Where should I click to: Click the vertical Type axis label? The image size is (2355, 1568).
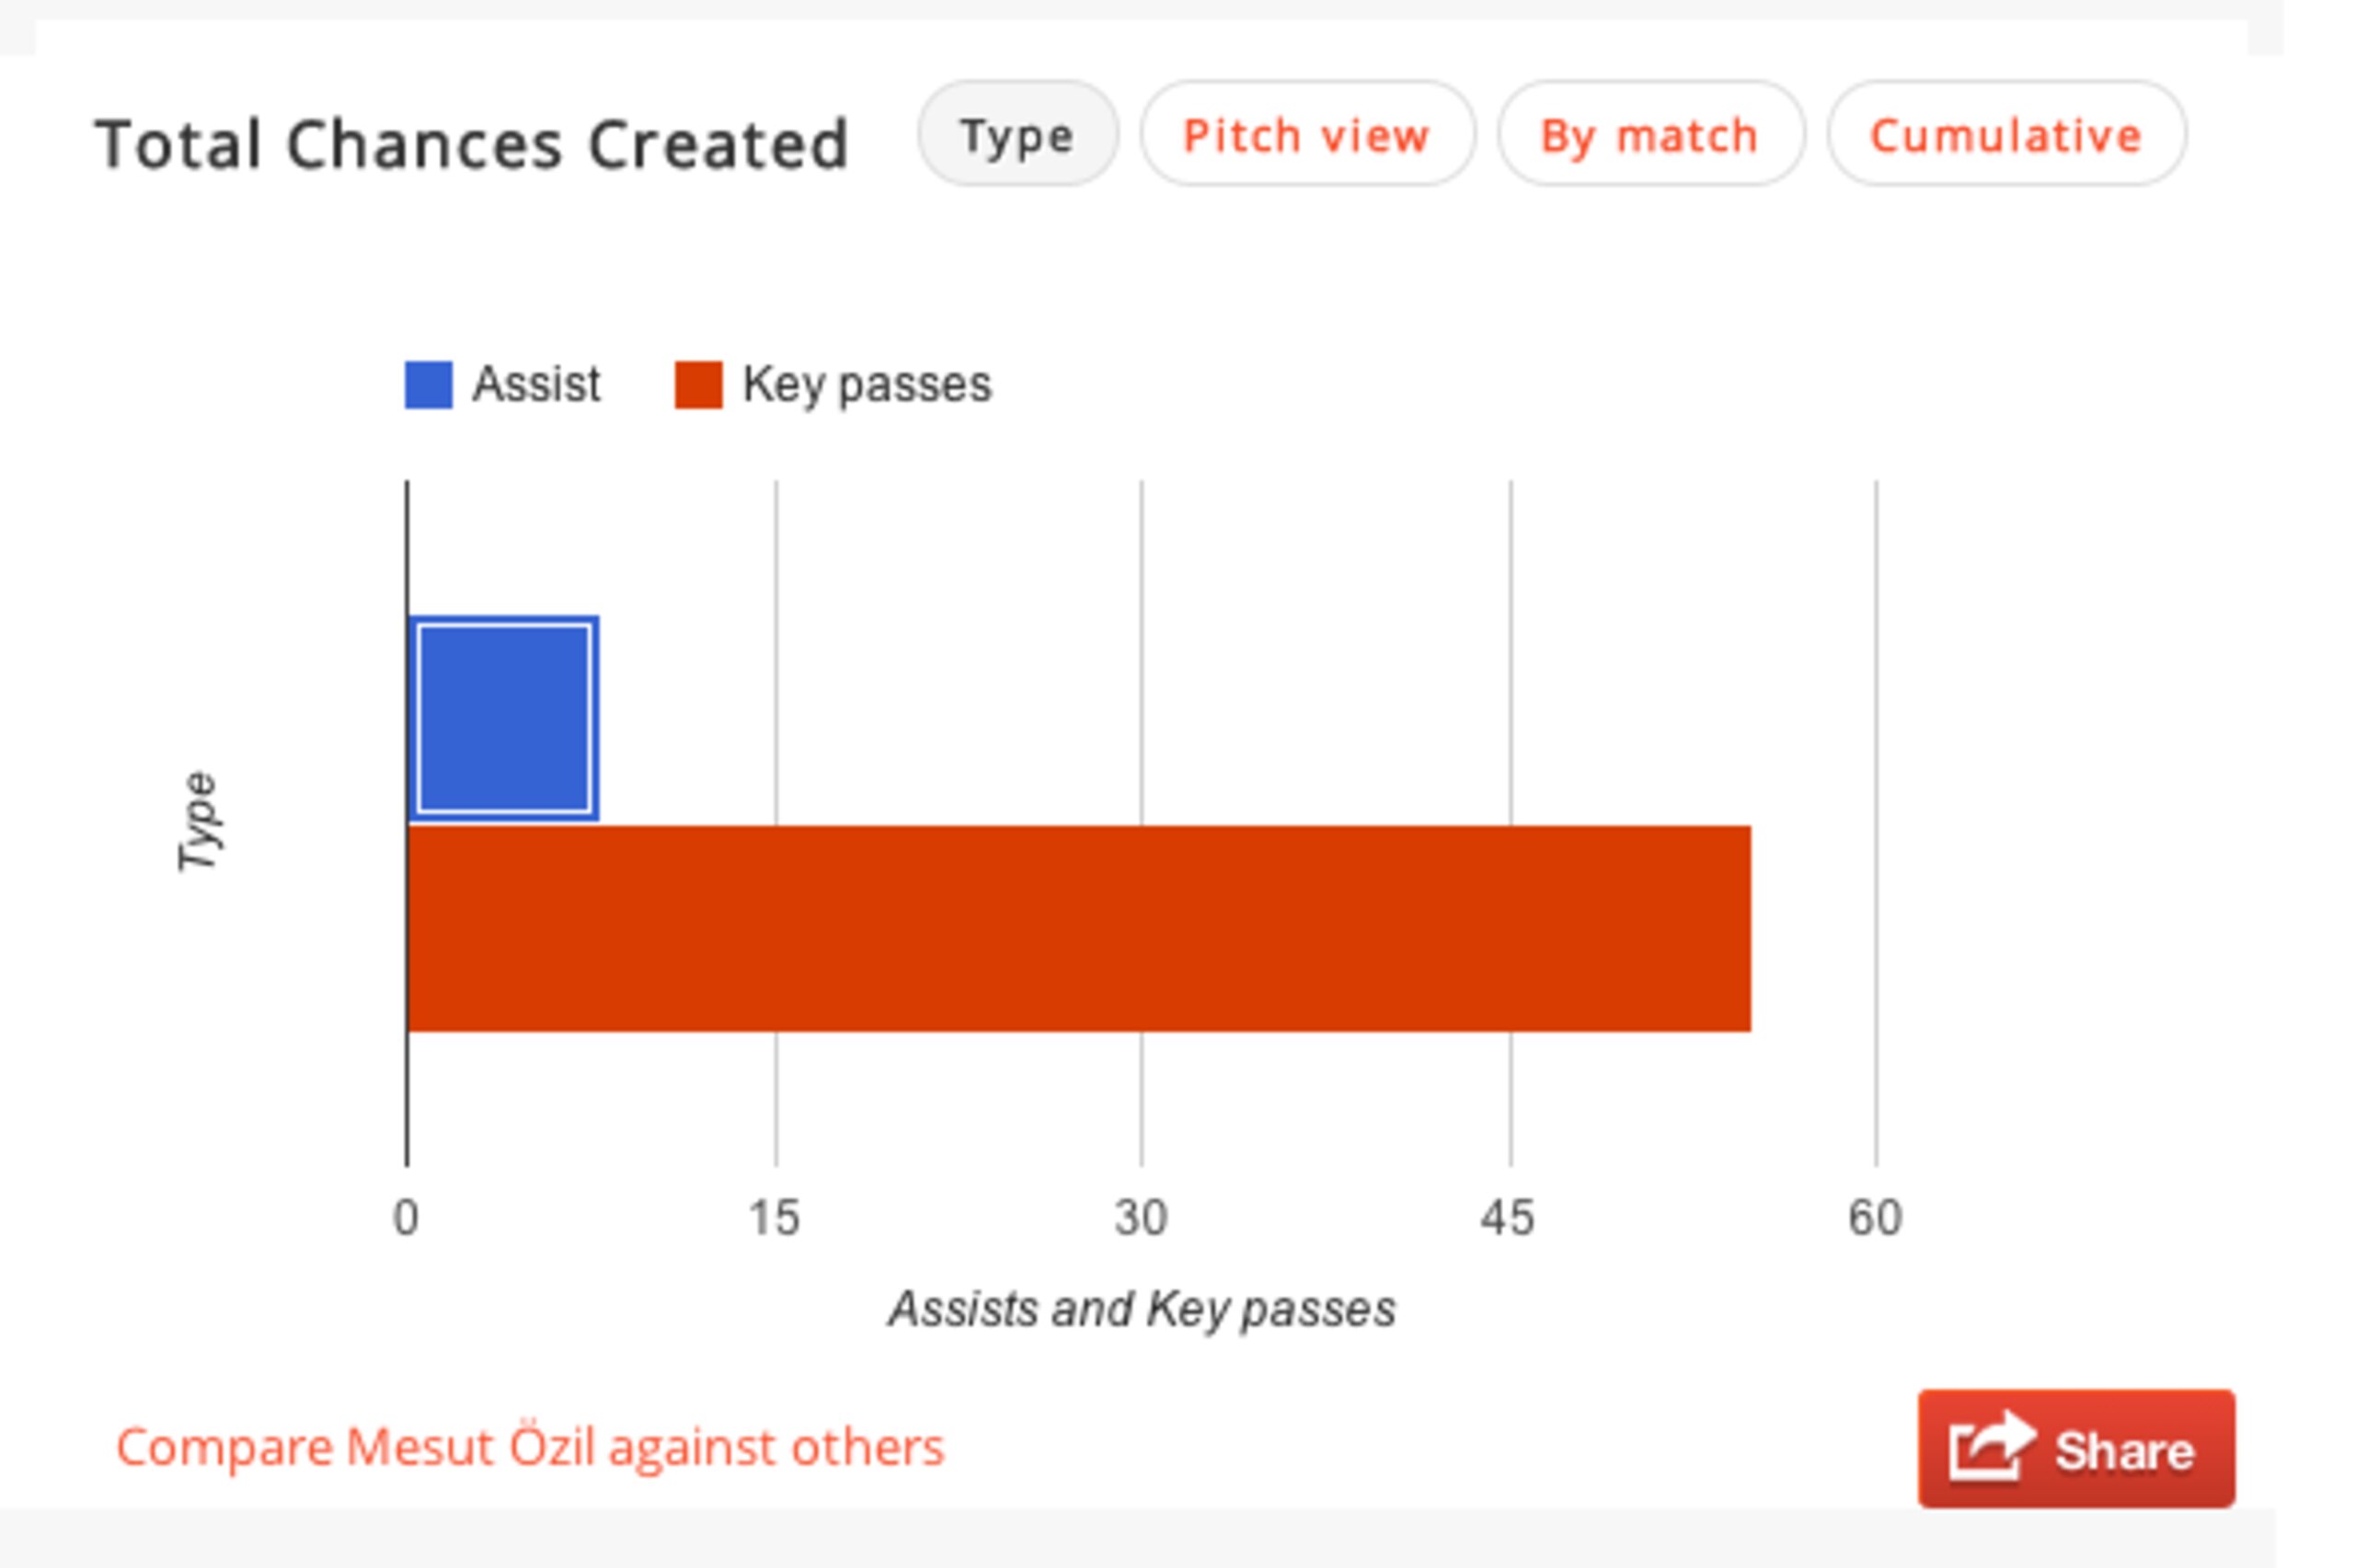(x=199, y=821)
